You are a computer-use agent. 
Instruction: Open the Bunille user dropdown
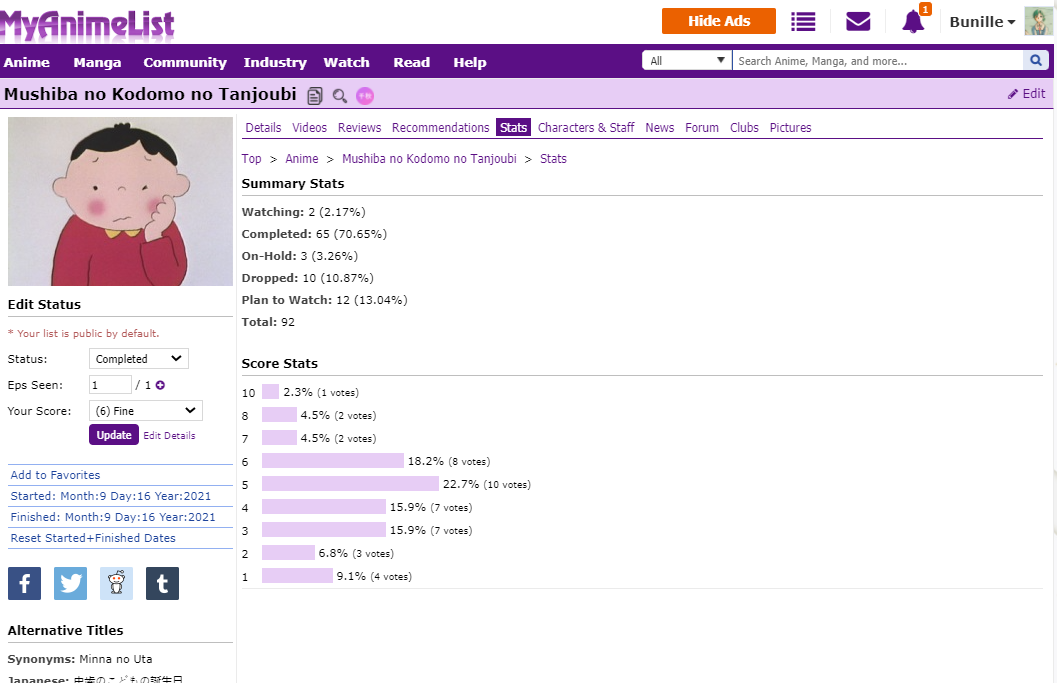[x=982, y=22]
